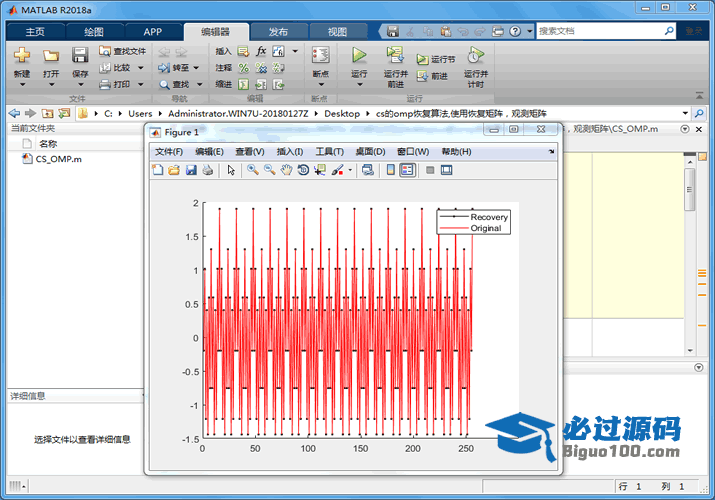Click the 运行并前进 run and advance icon
The width and height of the screenshot is (715, 500).
395,56
